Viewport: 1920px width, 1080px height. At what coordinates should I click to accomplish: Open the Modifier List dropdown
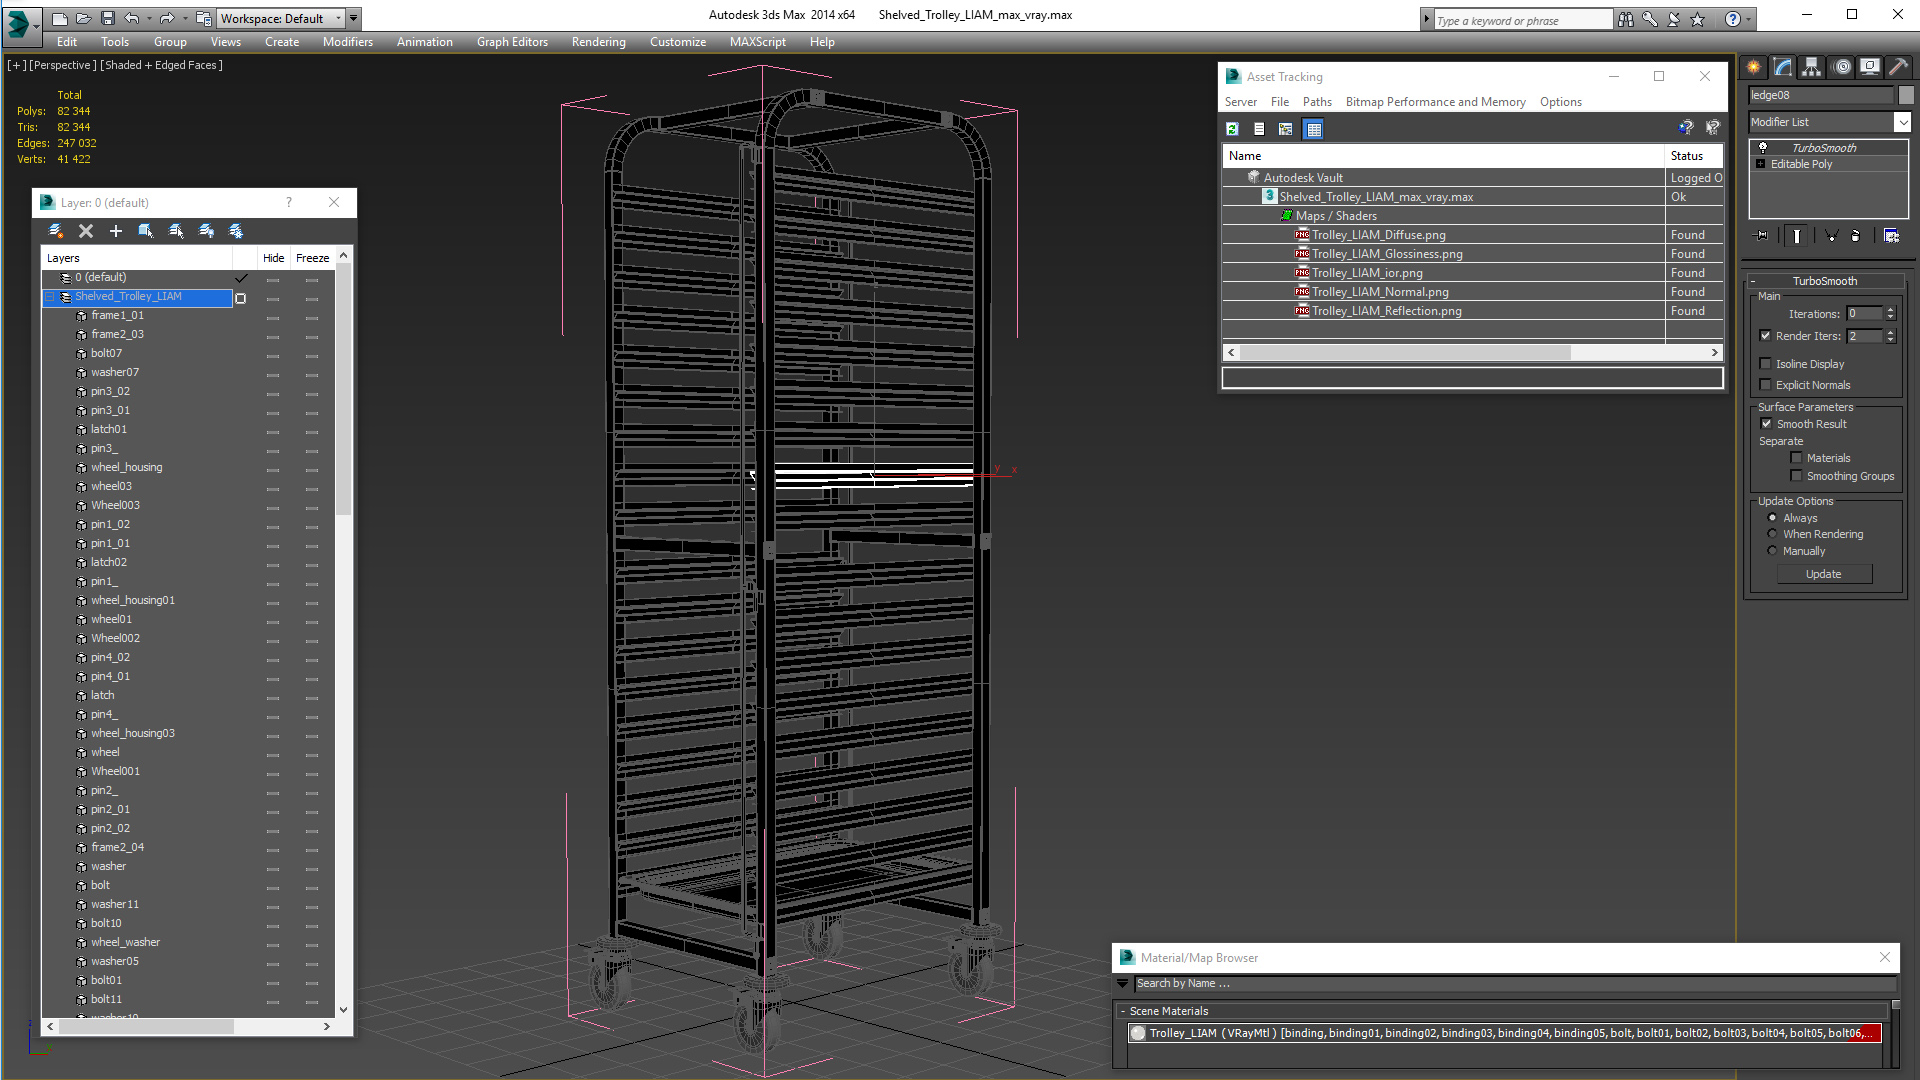click(x=1901, y=122)
